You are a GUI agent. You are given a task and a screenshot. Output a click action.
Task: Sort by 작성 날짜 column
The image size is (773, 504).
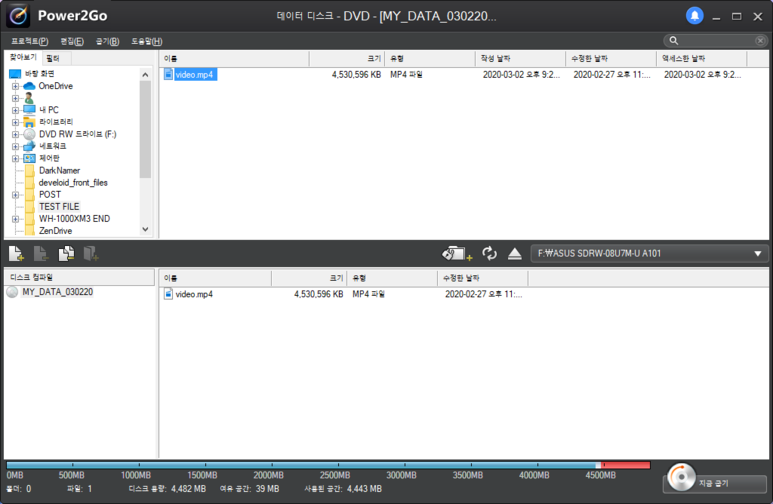(x=521, y=59)
